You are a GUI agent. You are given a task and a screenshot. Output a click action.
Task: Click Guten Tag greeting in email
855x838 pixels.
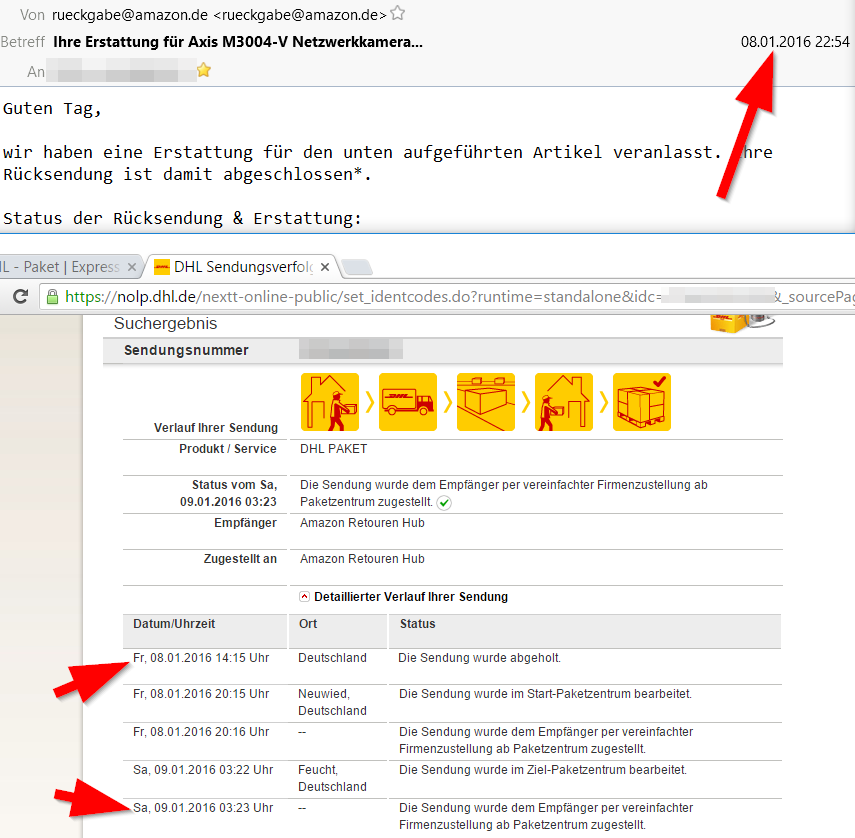tap(52, 108)
